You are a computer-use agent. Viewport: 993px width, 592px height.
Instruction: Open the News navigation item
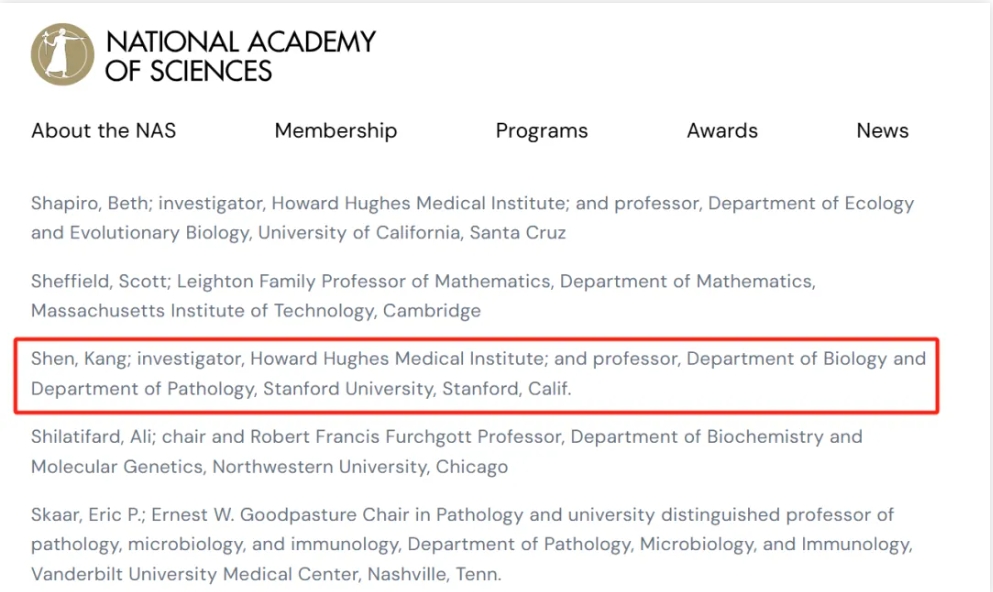(882, 130)
